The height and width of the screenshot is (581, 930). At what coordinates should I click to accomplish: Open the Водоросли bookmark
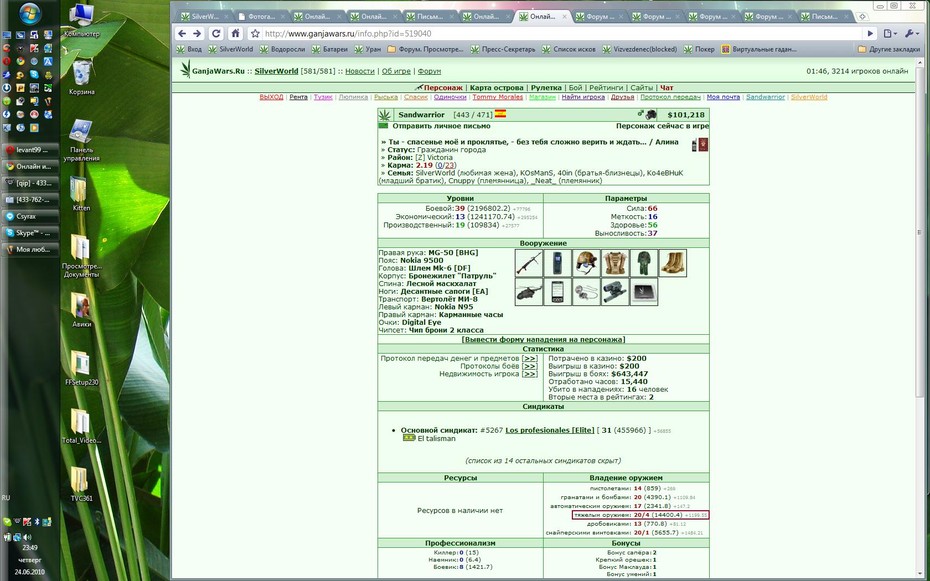point(282,49)
